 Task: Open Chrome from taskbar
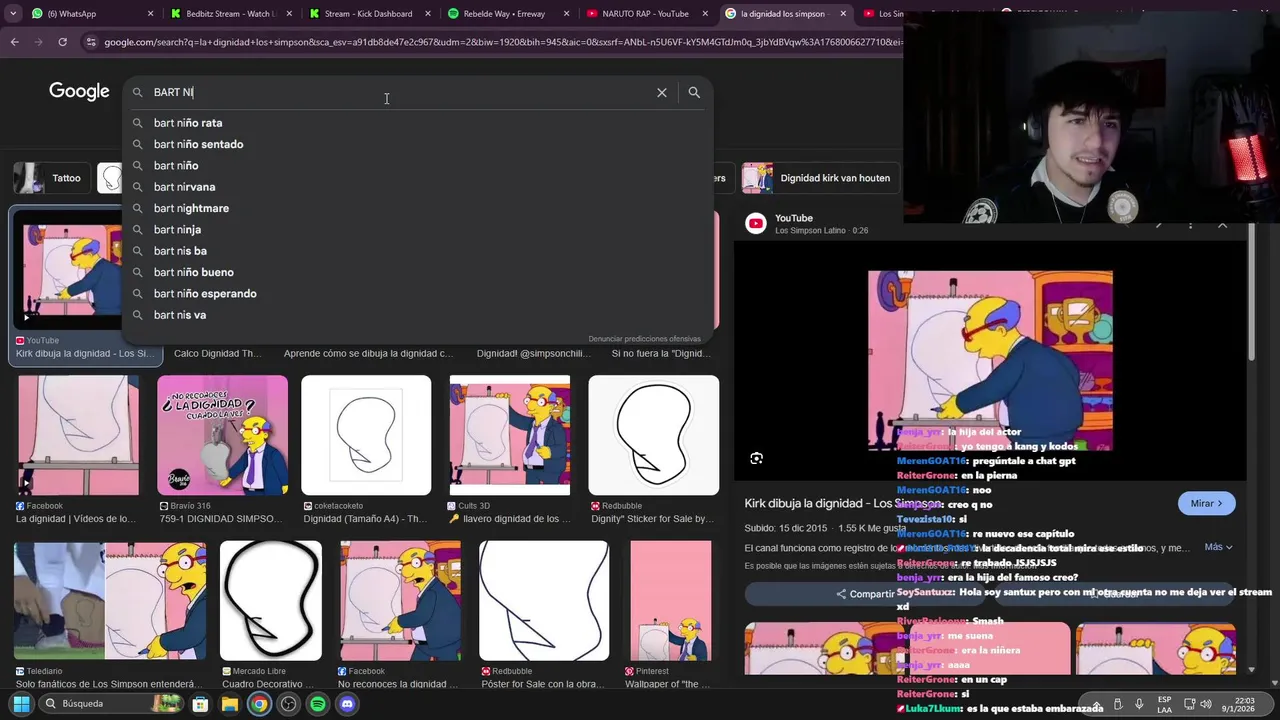coord(259,704)
